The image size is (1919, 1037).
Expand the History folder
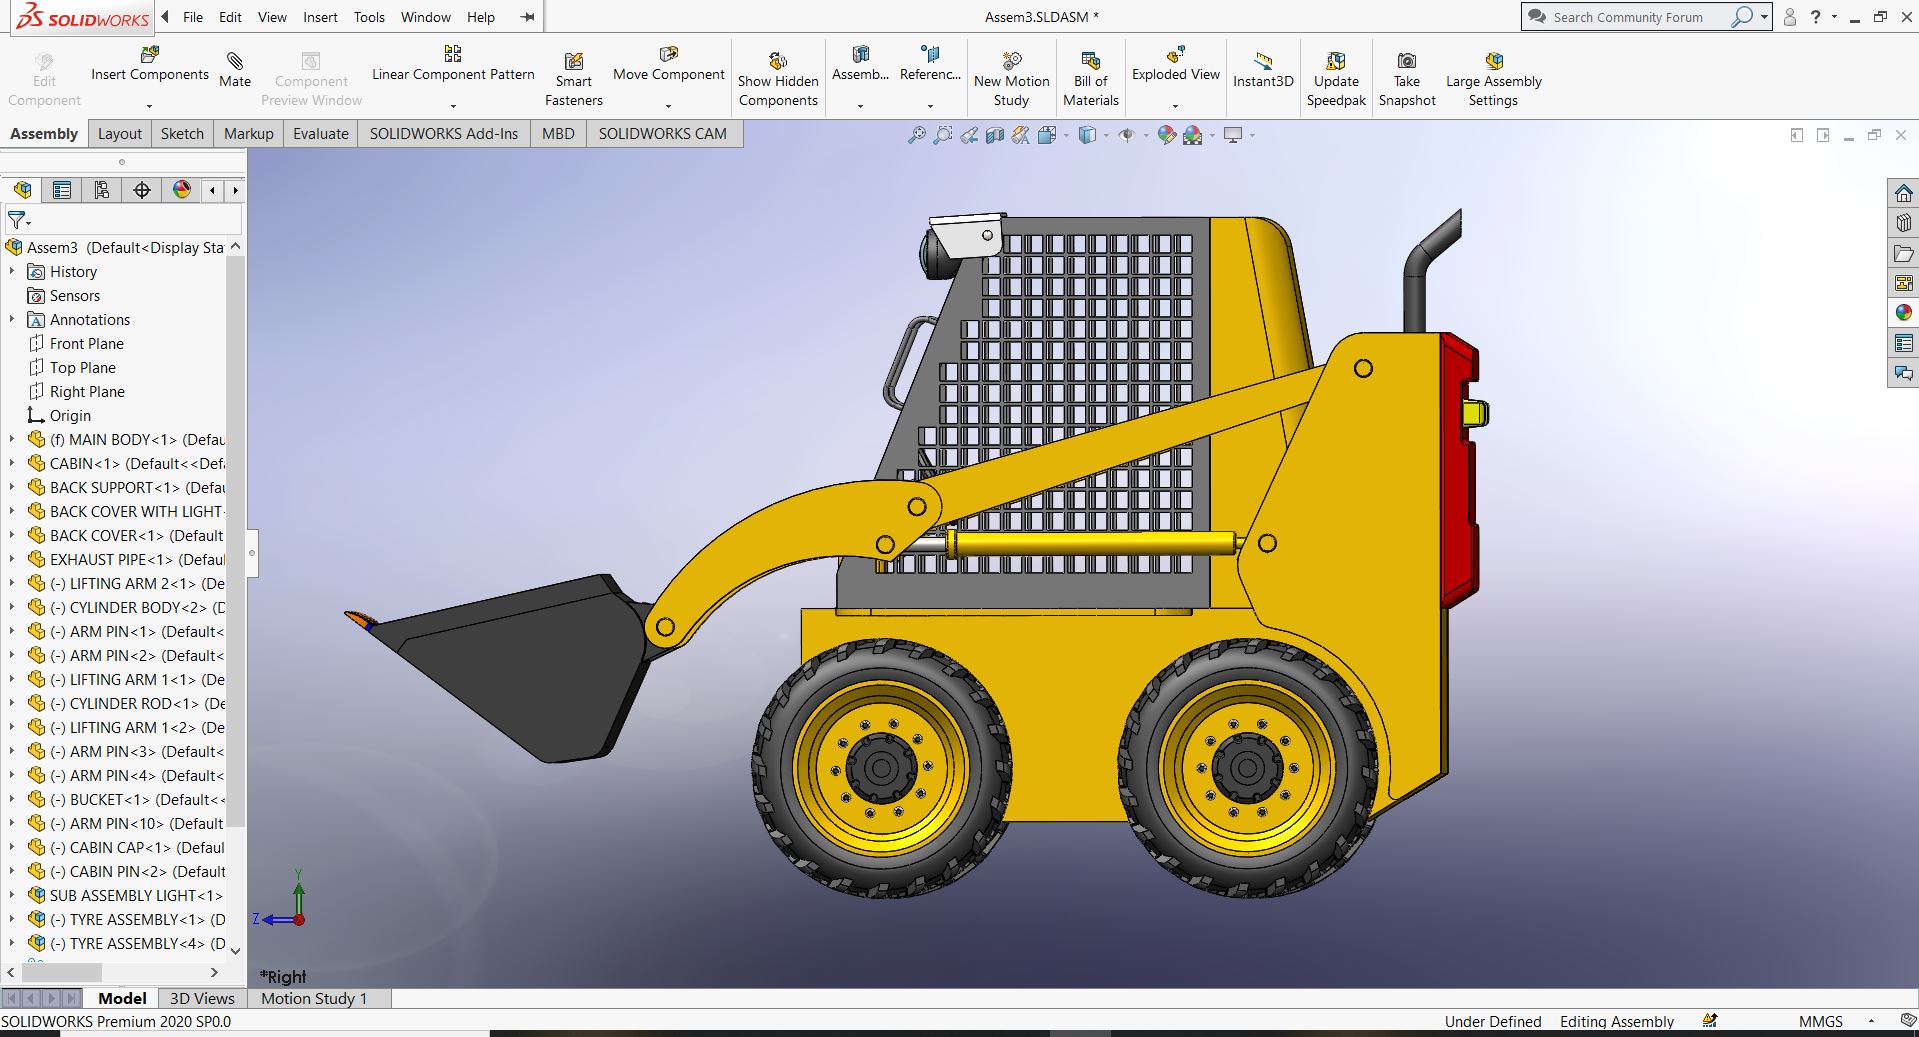[12, 271]
